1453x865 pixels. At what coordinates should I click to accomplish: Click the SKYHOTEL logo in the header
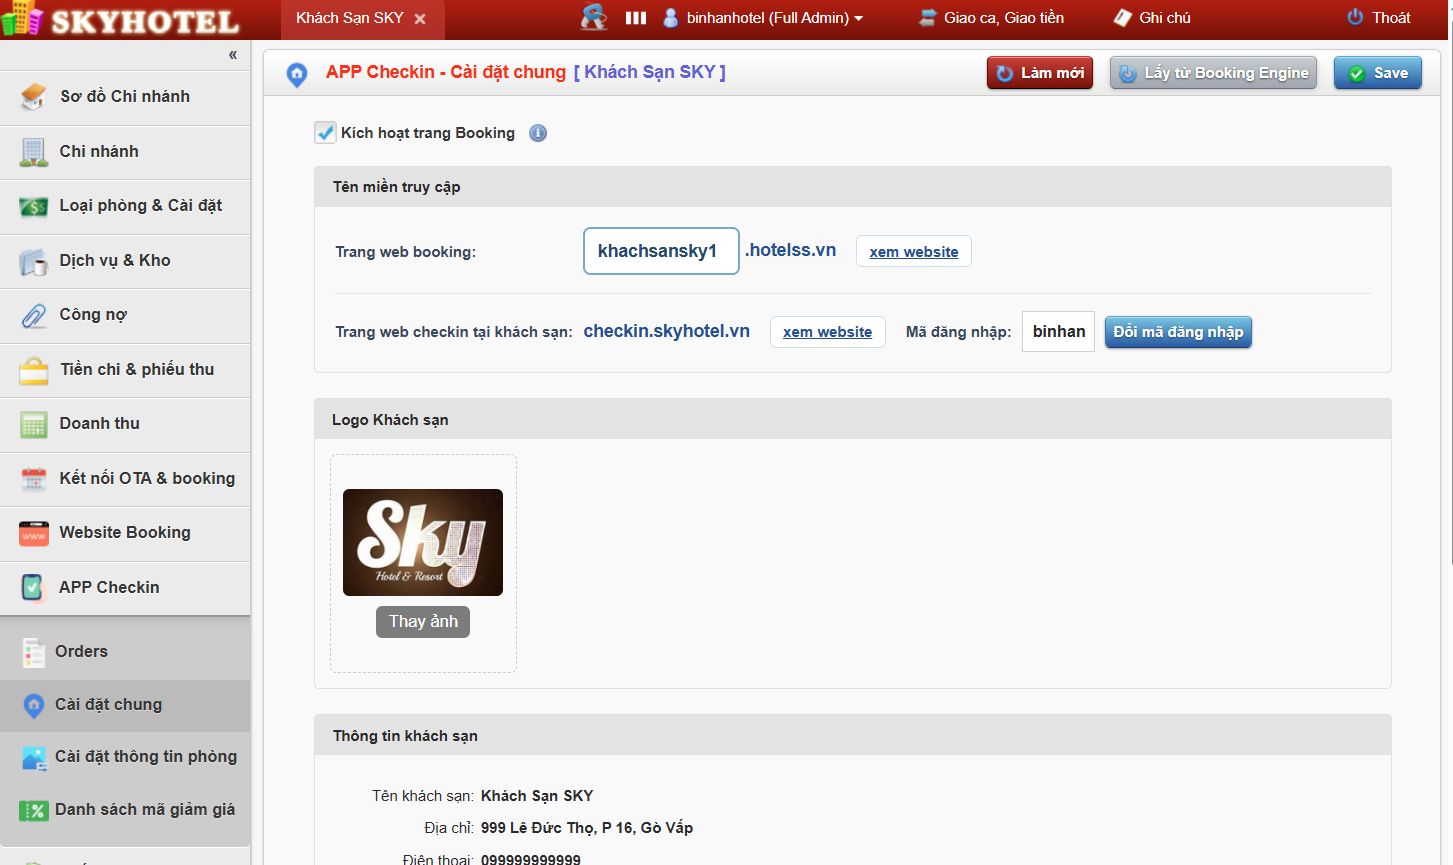[x=121, y=20]
